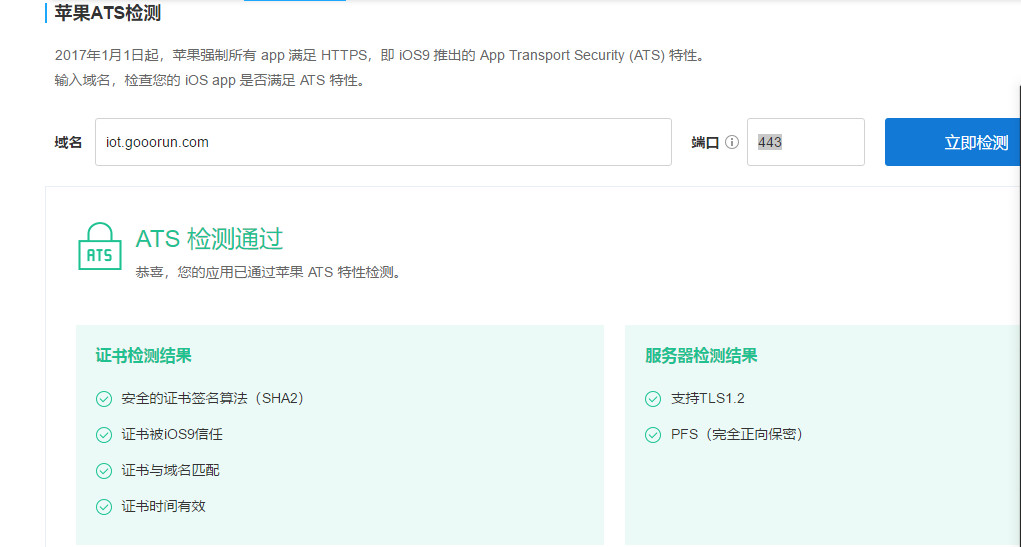
Task: Click the checkmark icon next to 证书时间有效
Action: (x=104, y=506)
